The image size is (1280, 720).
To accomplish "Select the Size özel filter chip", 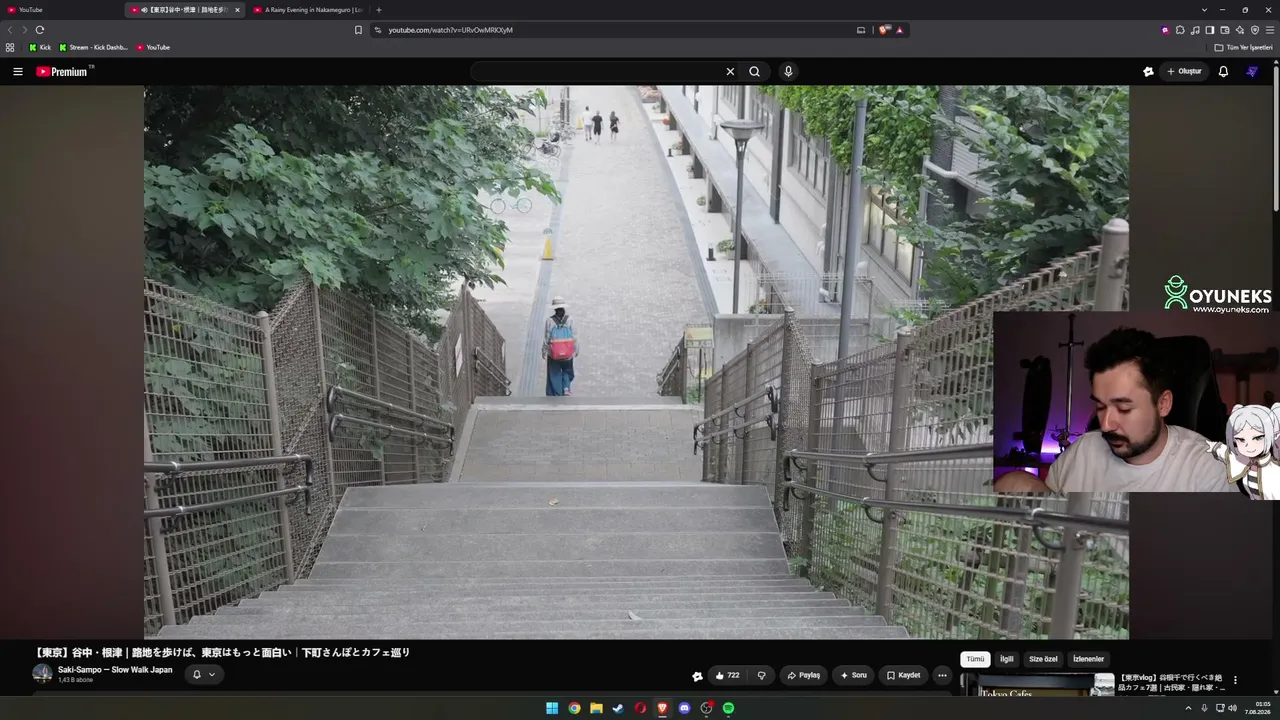I will pyautogui.click(x=1043, y=660).
